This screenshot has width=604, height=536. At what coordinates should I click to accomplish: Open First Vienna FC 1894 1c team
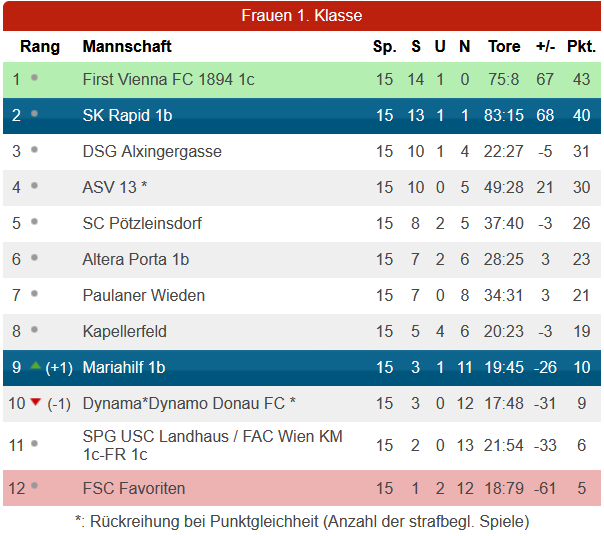tap(169, 79)
